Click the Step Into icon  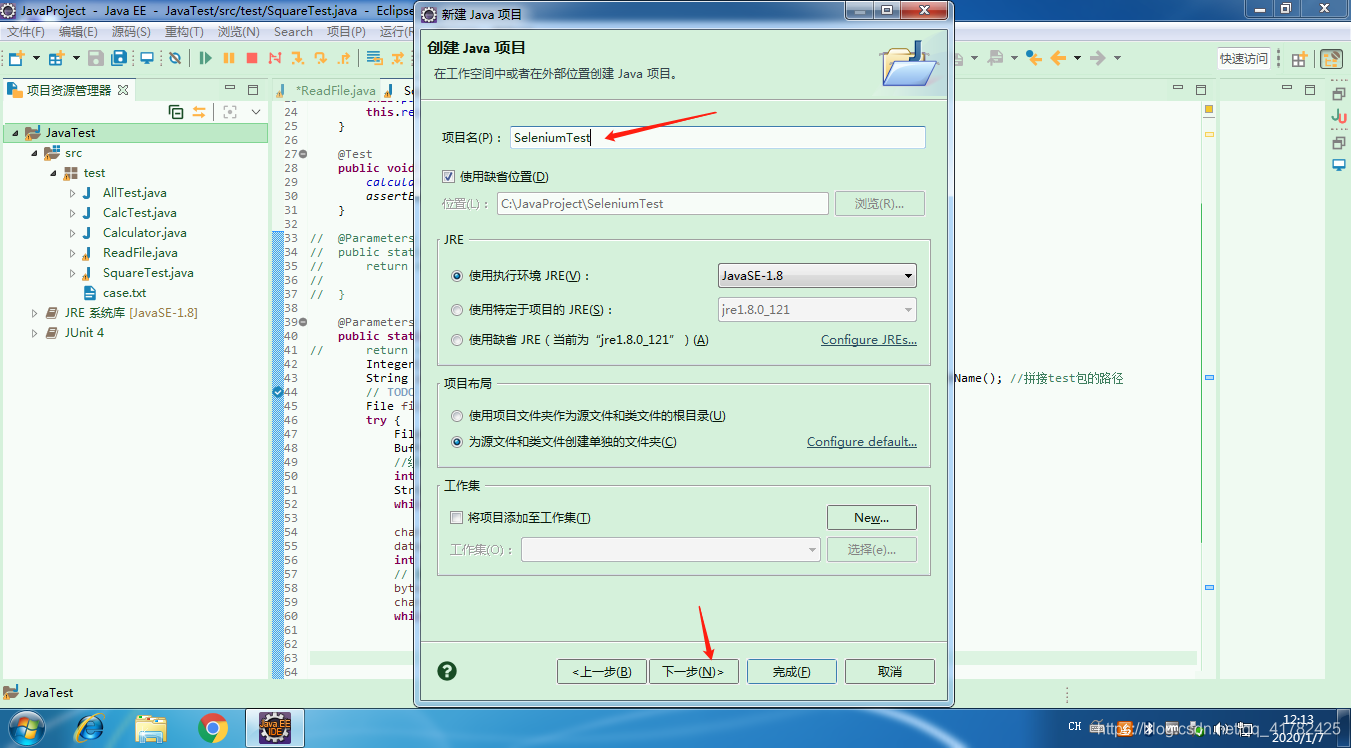[x=297, y=58]
